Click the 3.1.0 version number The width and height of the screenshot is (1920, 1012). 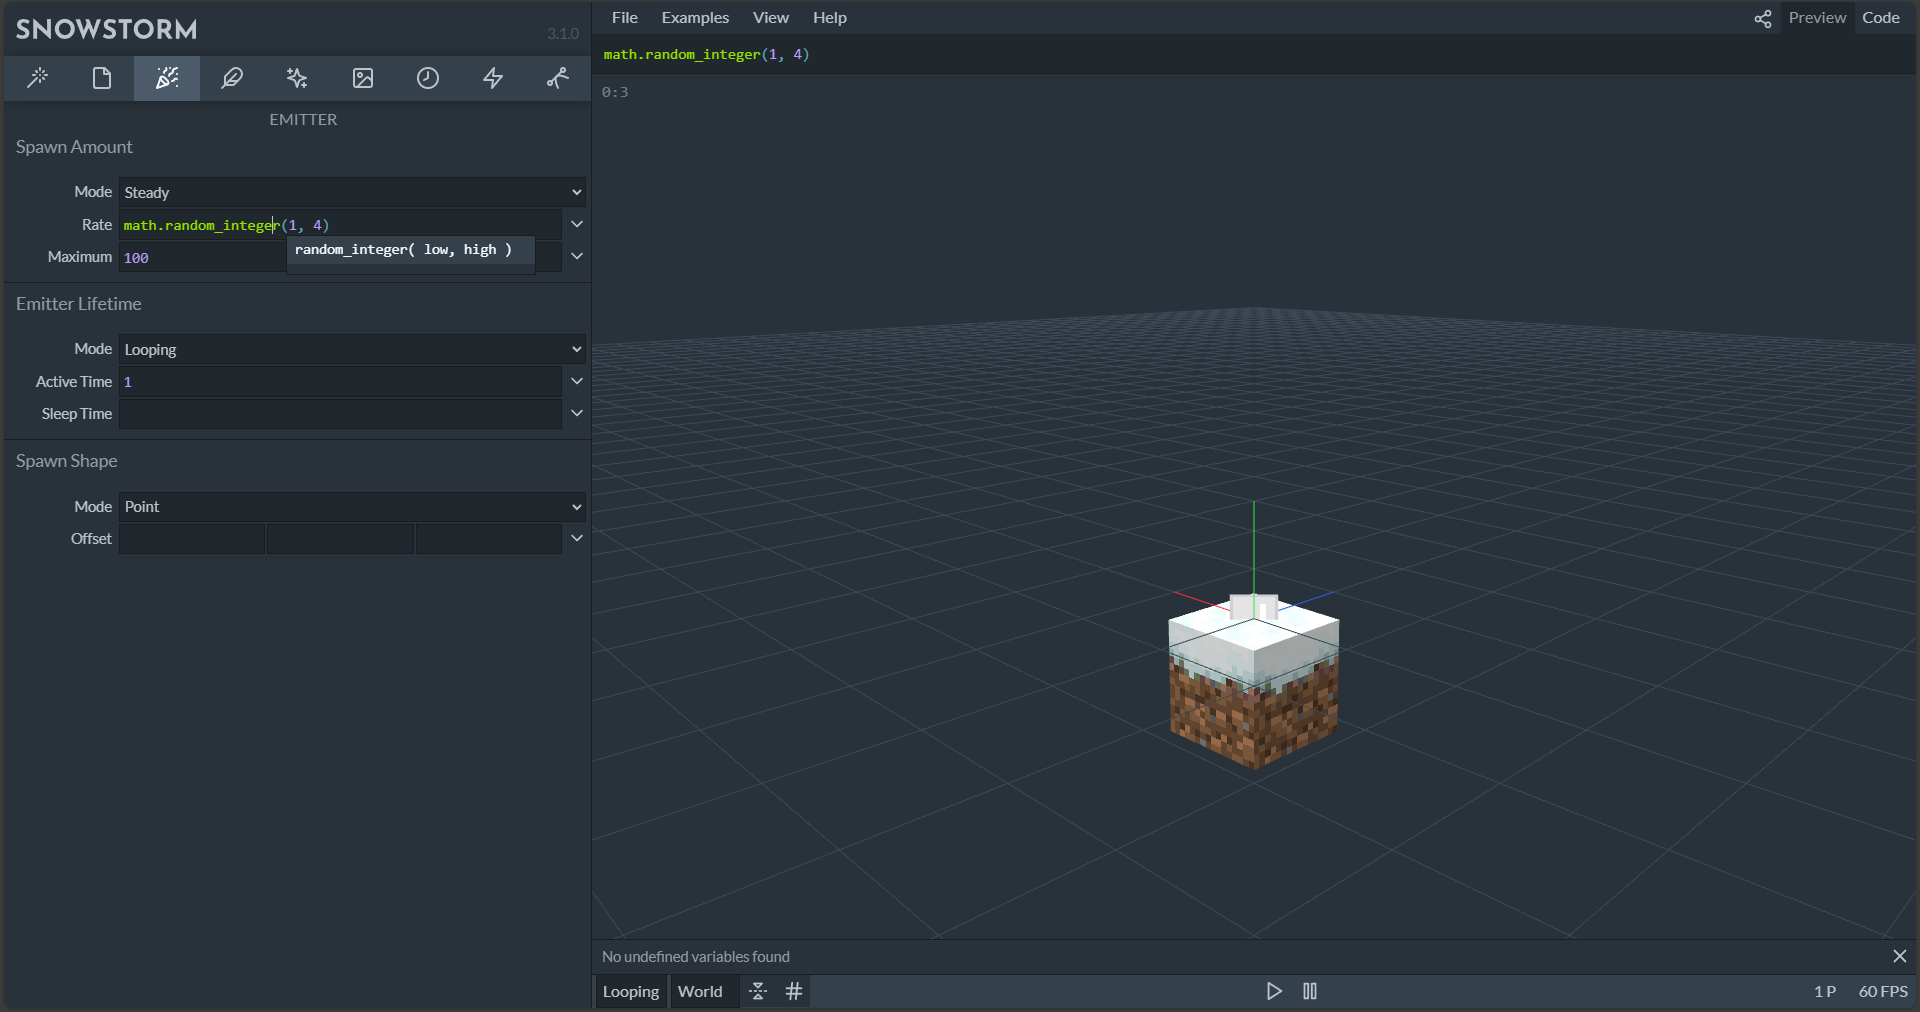[563, 34]
